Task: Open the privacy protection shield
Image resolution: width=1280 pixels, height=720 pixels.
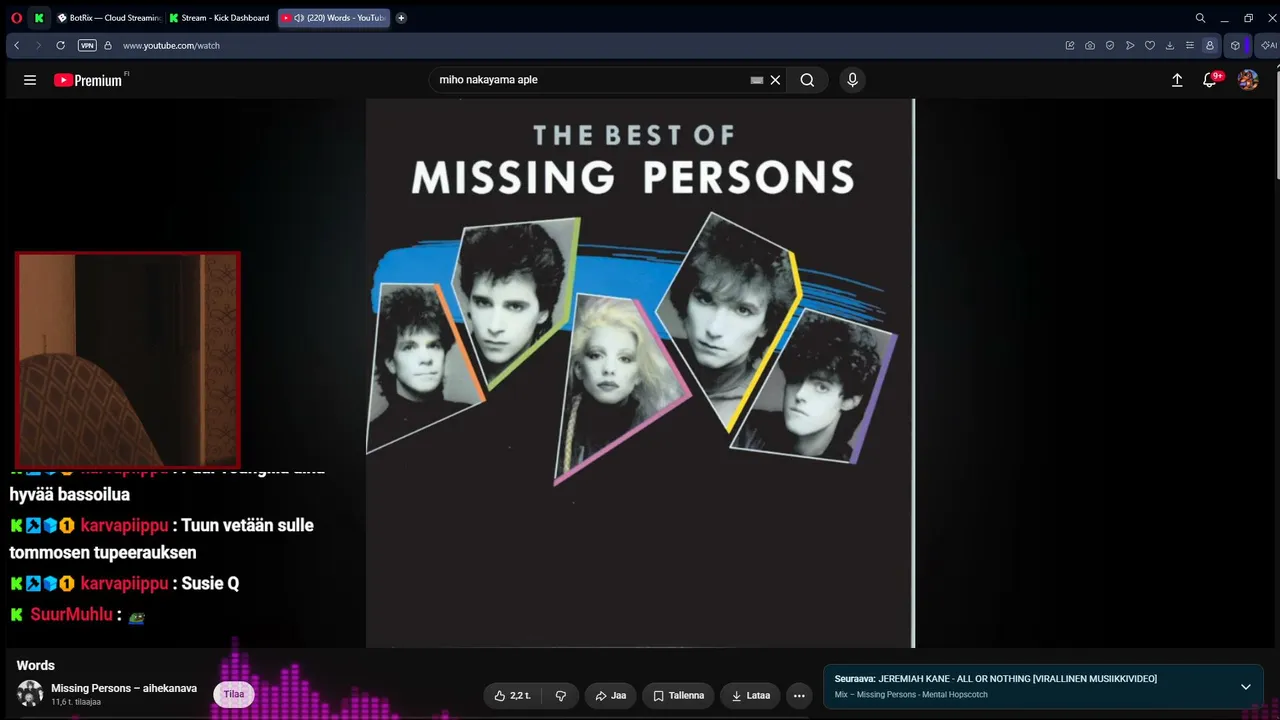Action: (1110, 45)
